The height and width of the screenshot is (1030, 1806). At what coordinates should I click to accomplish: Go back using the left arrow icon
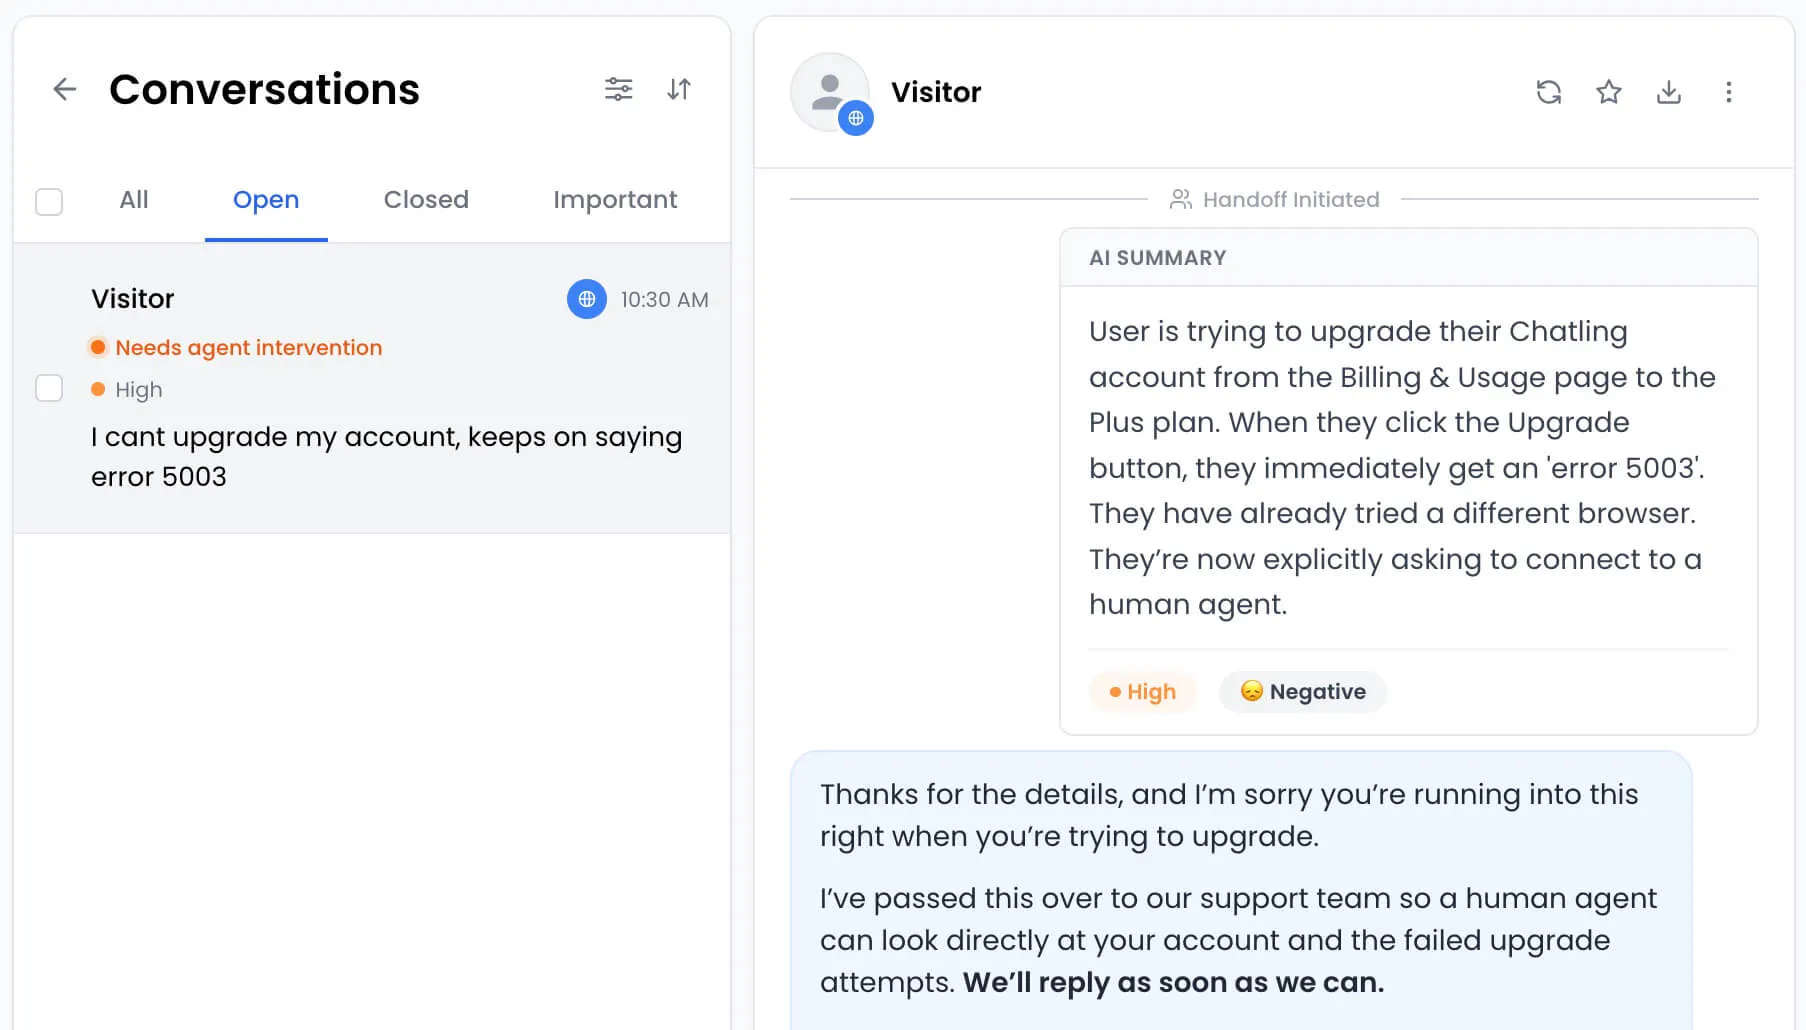(64, 90)
